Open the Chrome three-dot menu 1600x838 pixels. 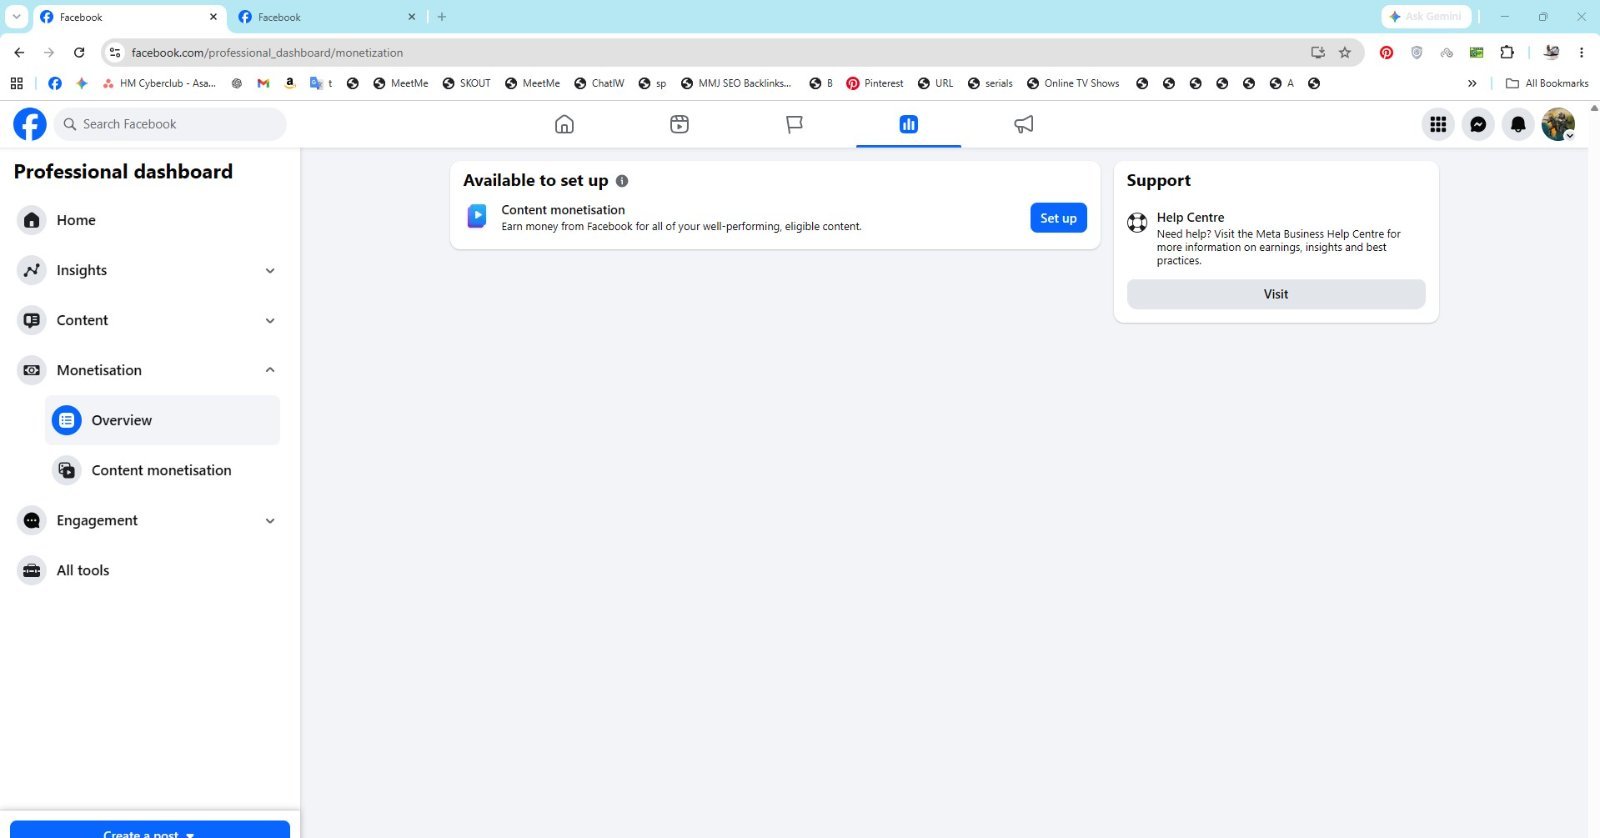(1581, 52)
